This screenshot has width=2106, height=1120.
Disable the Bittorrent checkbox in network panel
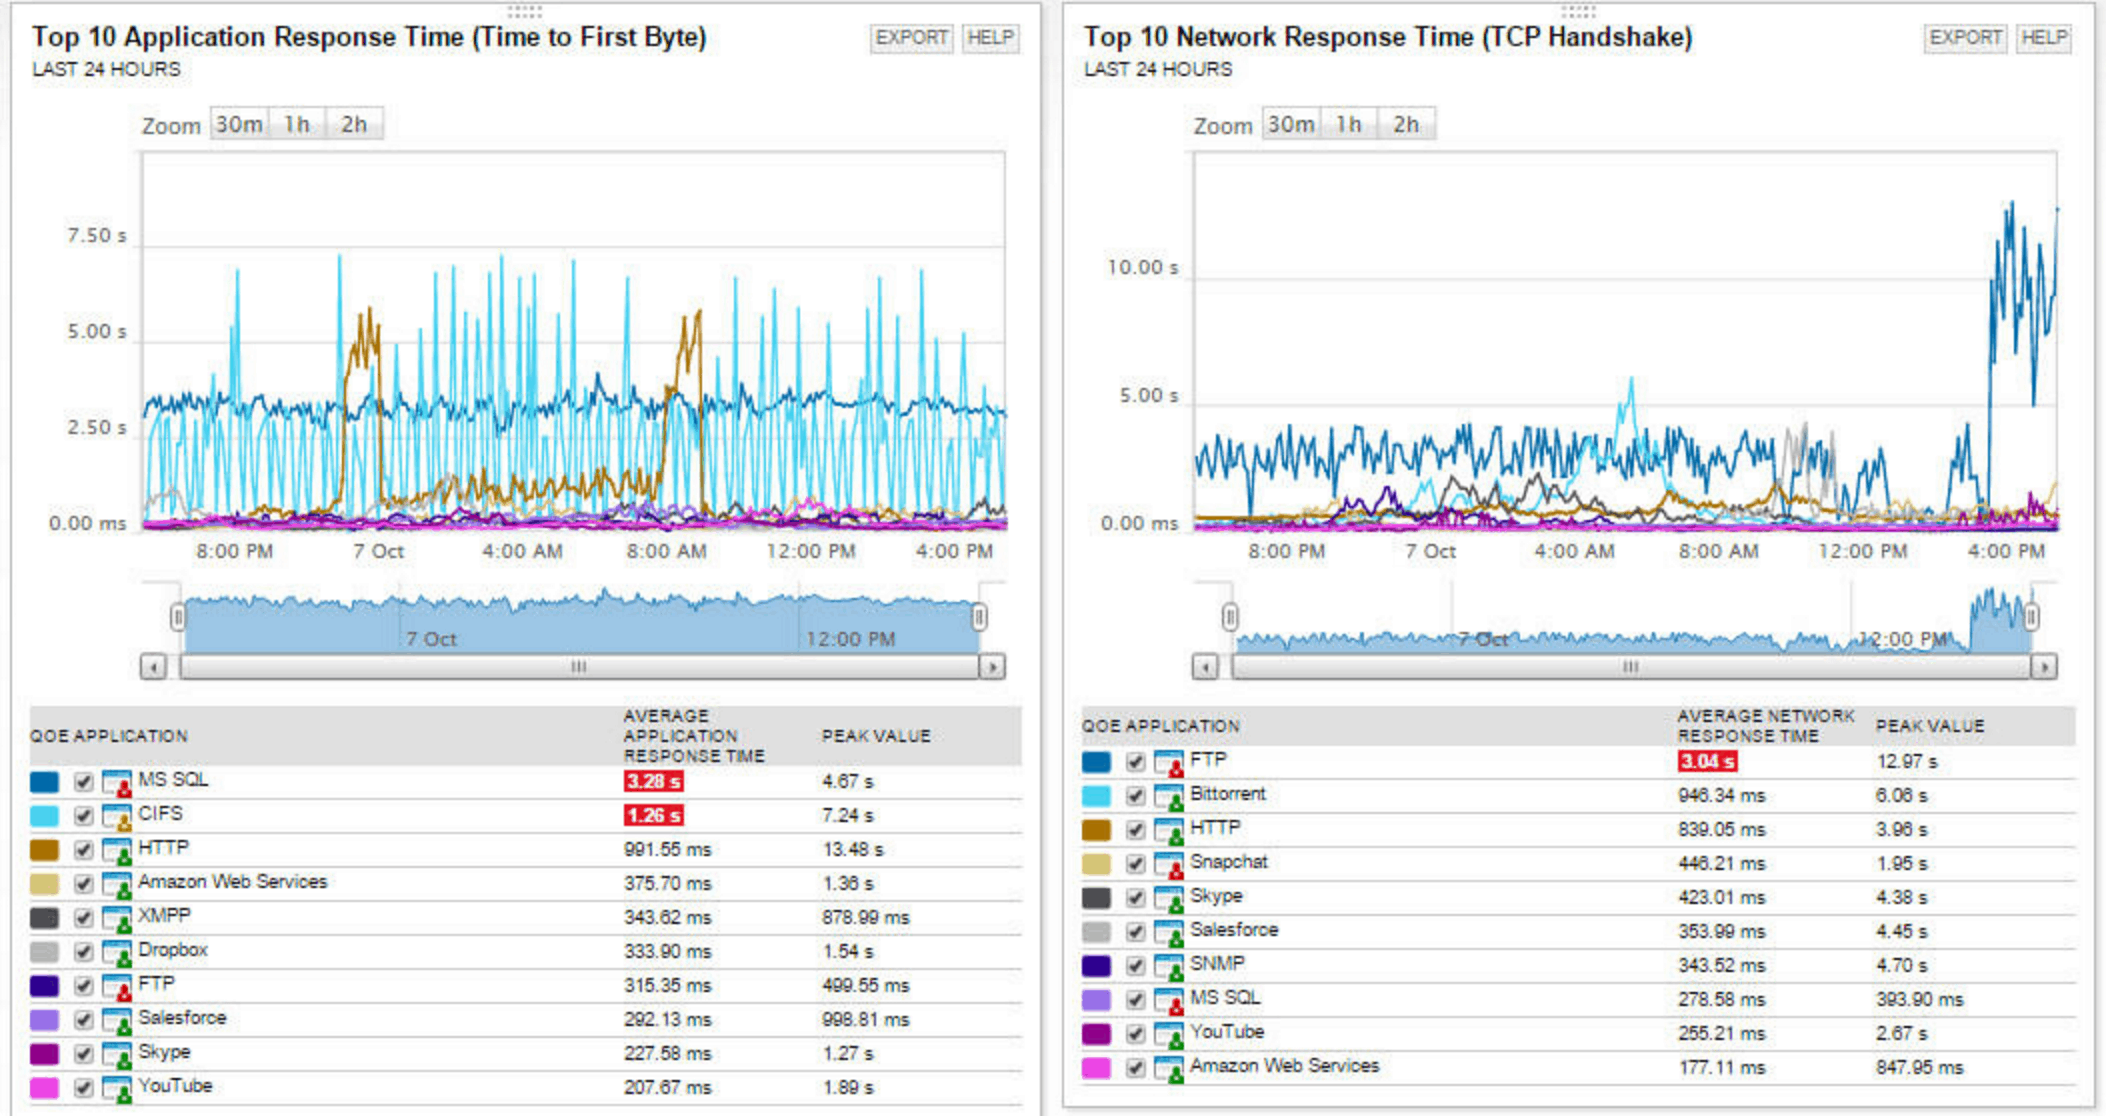click(1135, 794)
